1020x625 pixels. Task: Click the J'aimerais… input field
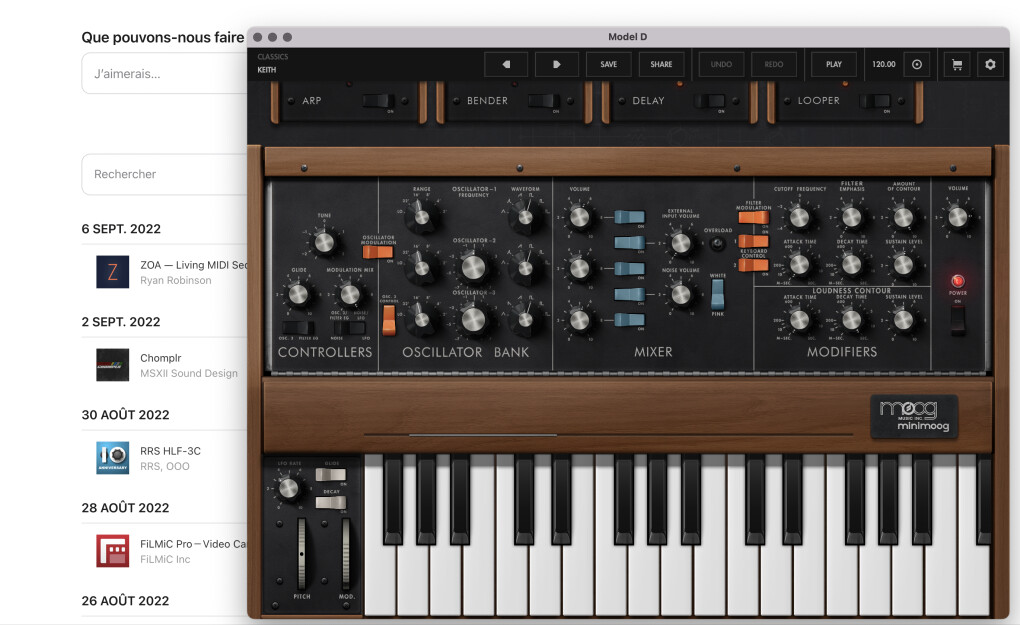coord(164,73)
